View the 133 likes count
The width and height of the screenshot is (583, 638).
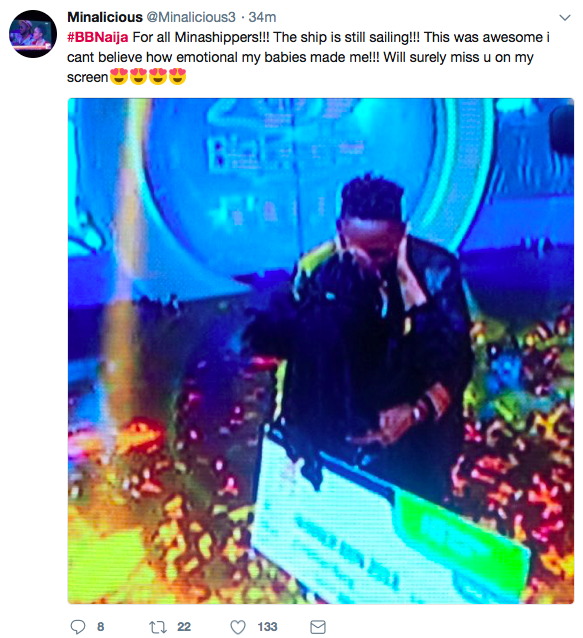[267, 627]
